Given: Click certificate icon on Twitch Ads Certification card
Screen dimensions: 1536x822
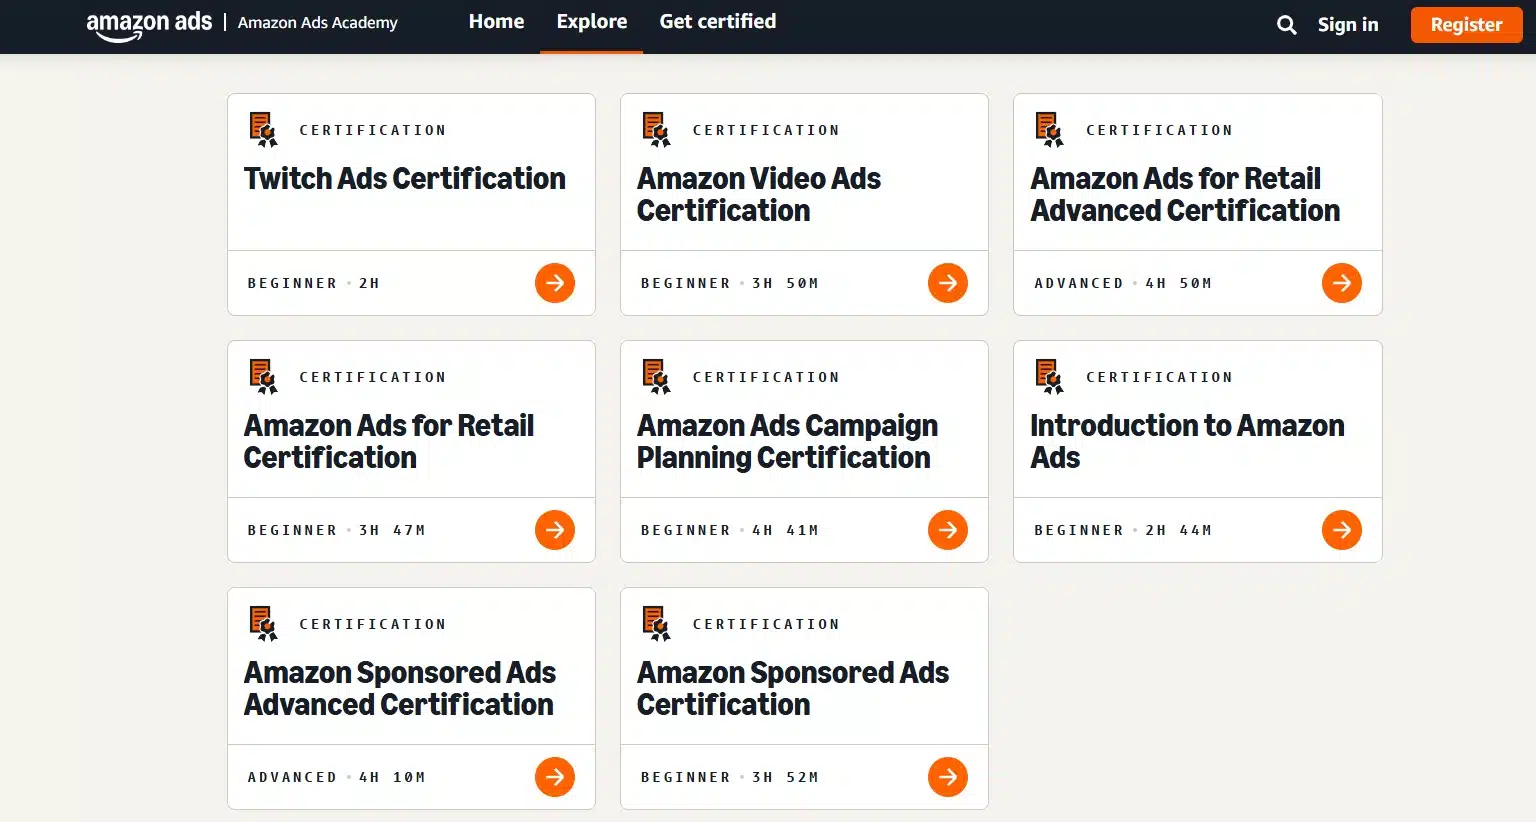Looking at the screenshot, I should 263,130.
